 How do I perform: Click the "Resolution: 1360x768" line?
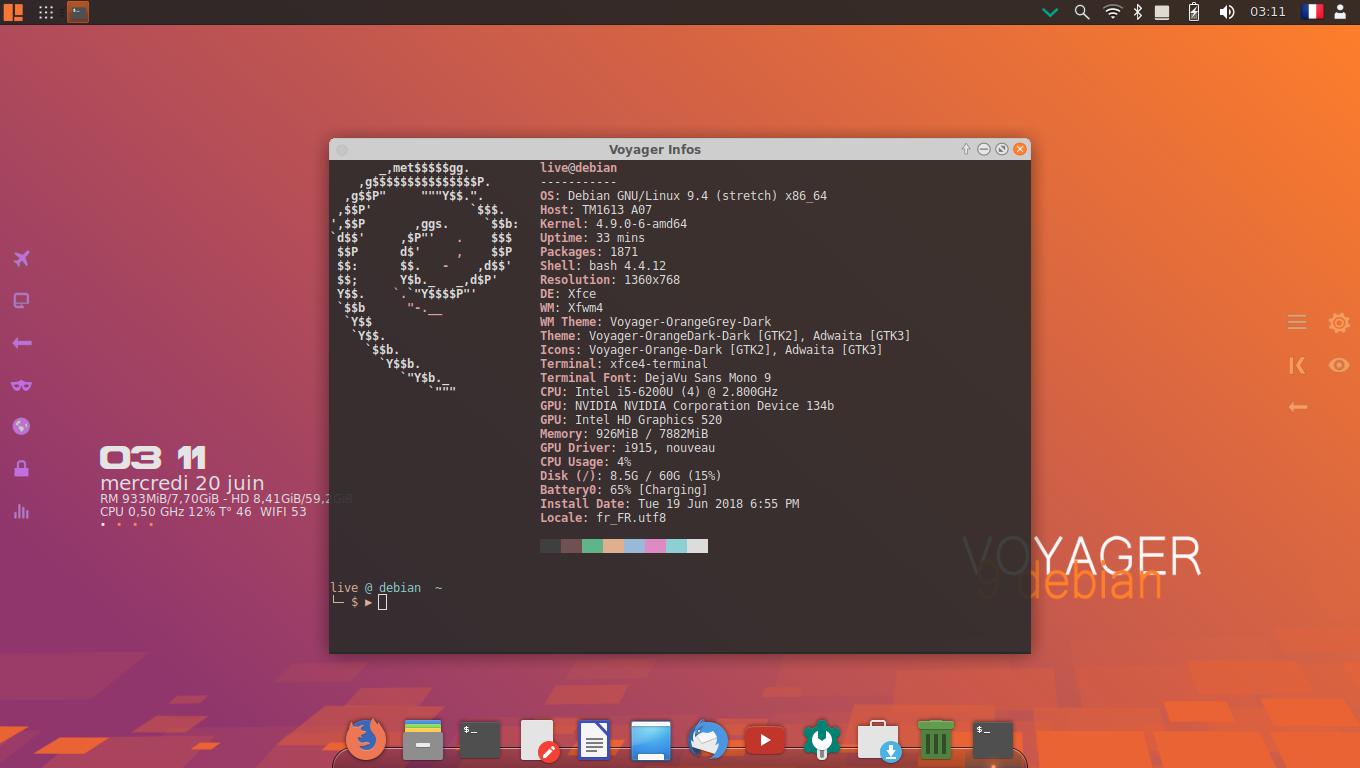click(610, 280)
